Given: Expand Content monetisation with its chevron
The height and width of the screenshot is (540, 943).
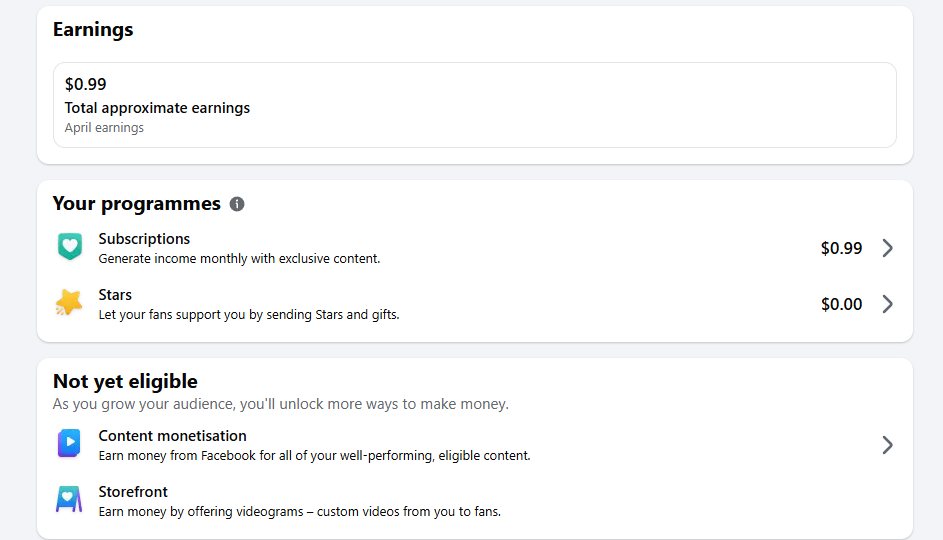Looking at the screenshot, I should tap(887, 445).
